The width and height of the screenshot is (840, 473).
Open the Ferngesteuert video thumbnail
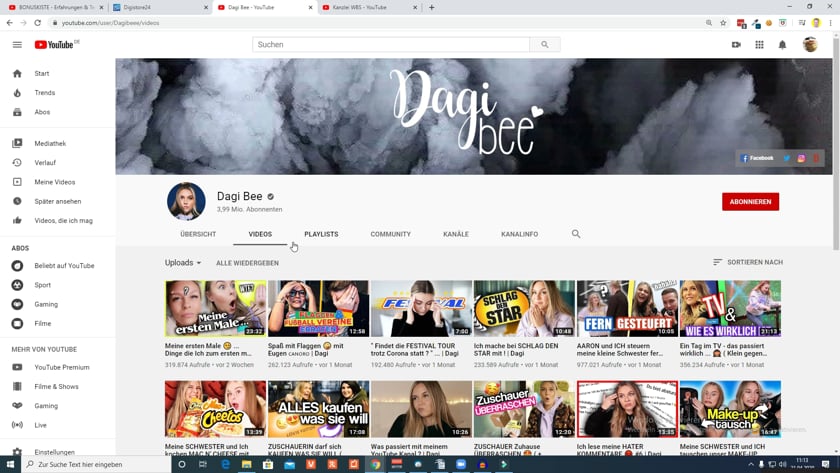(627, 309)
